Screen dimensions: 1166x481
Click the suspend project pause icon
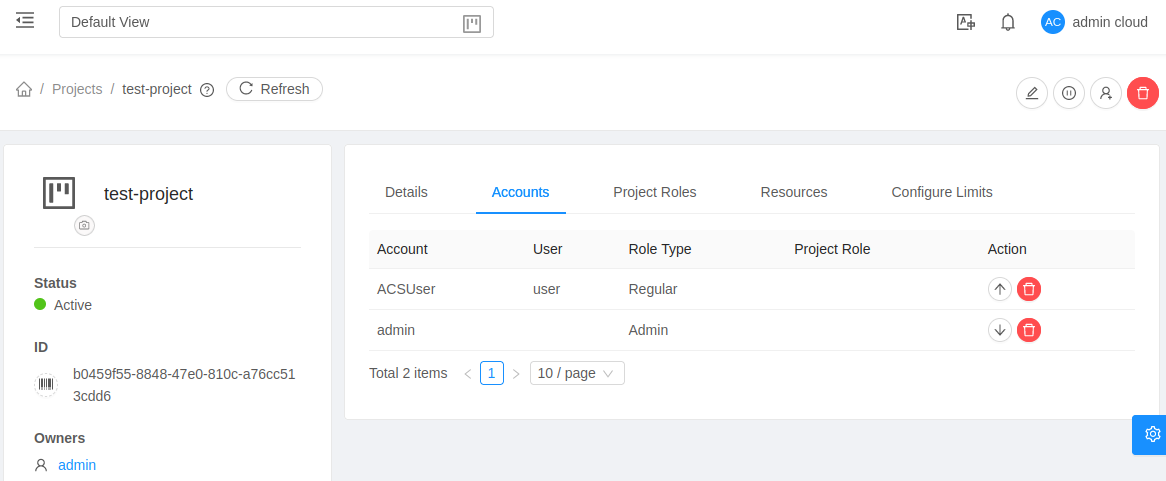pyautogui.click(x=1069, y=93)
